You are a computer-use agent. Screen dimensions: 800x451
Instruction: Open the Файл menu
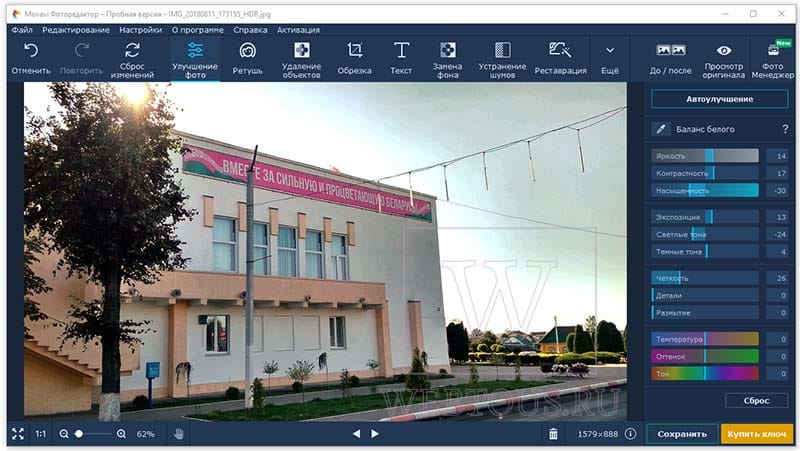pyautogui.click(x=22, y=30)
